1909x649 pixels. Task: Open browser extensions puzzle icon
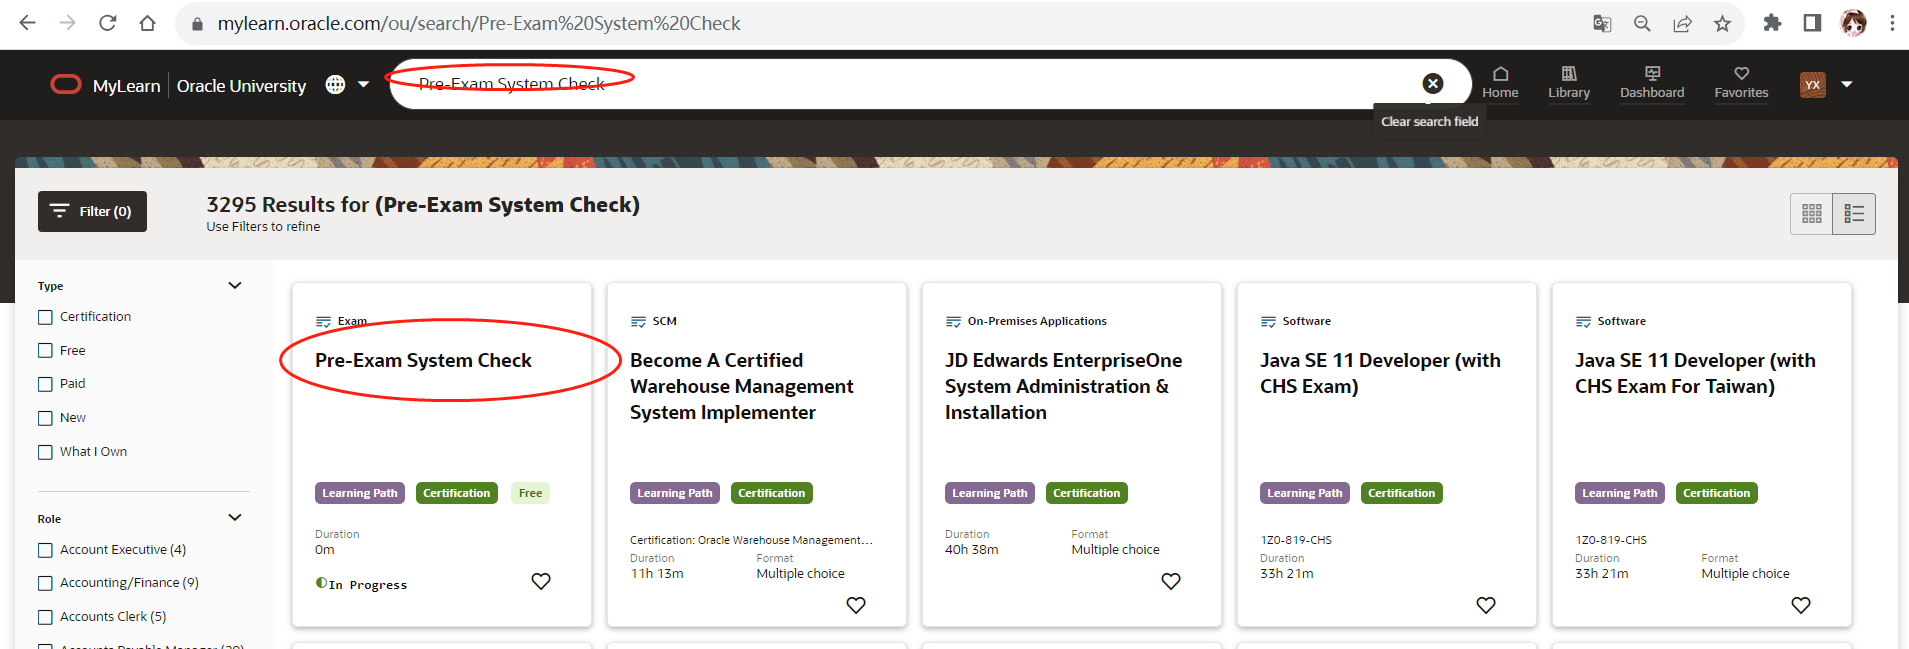[x=1772, y=23]
